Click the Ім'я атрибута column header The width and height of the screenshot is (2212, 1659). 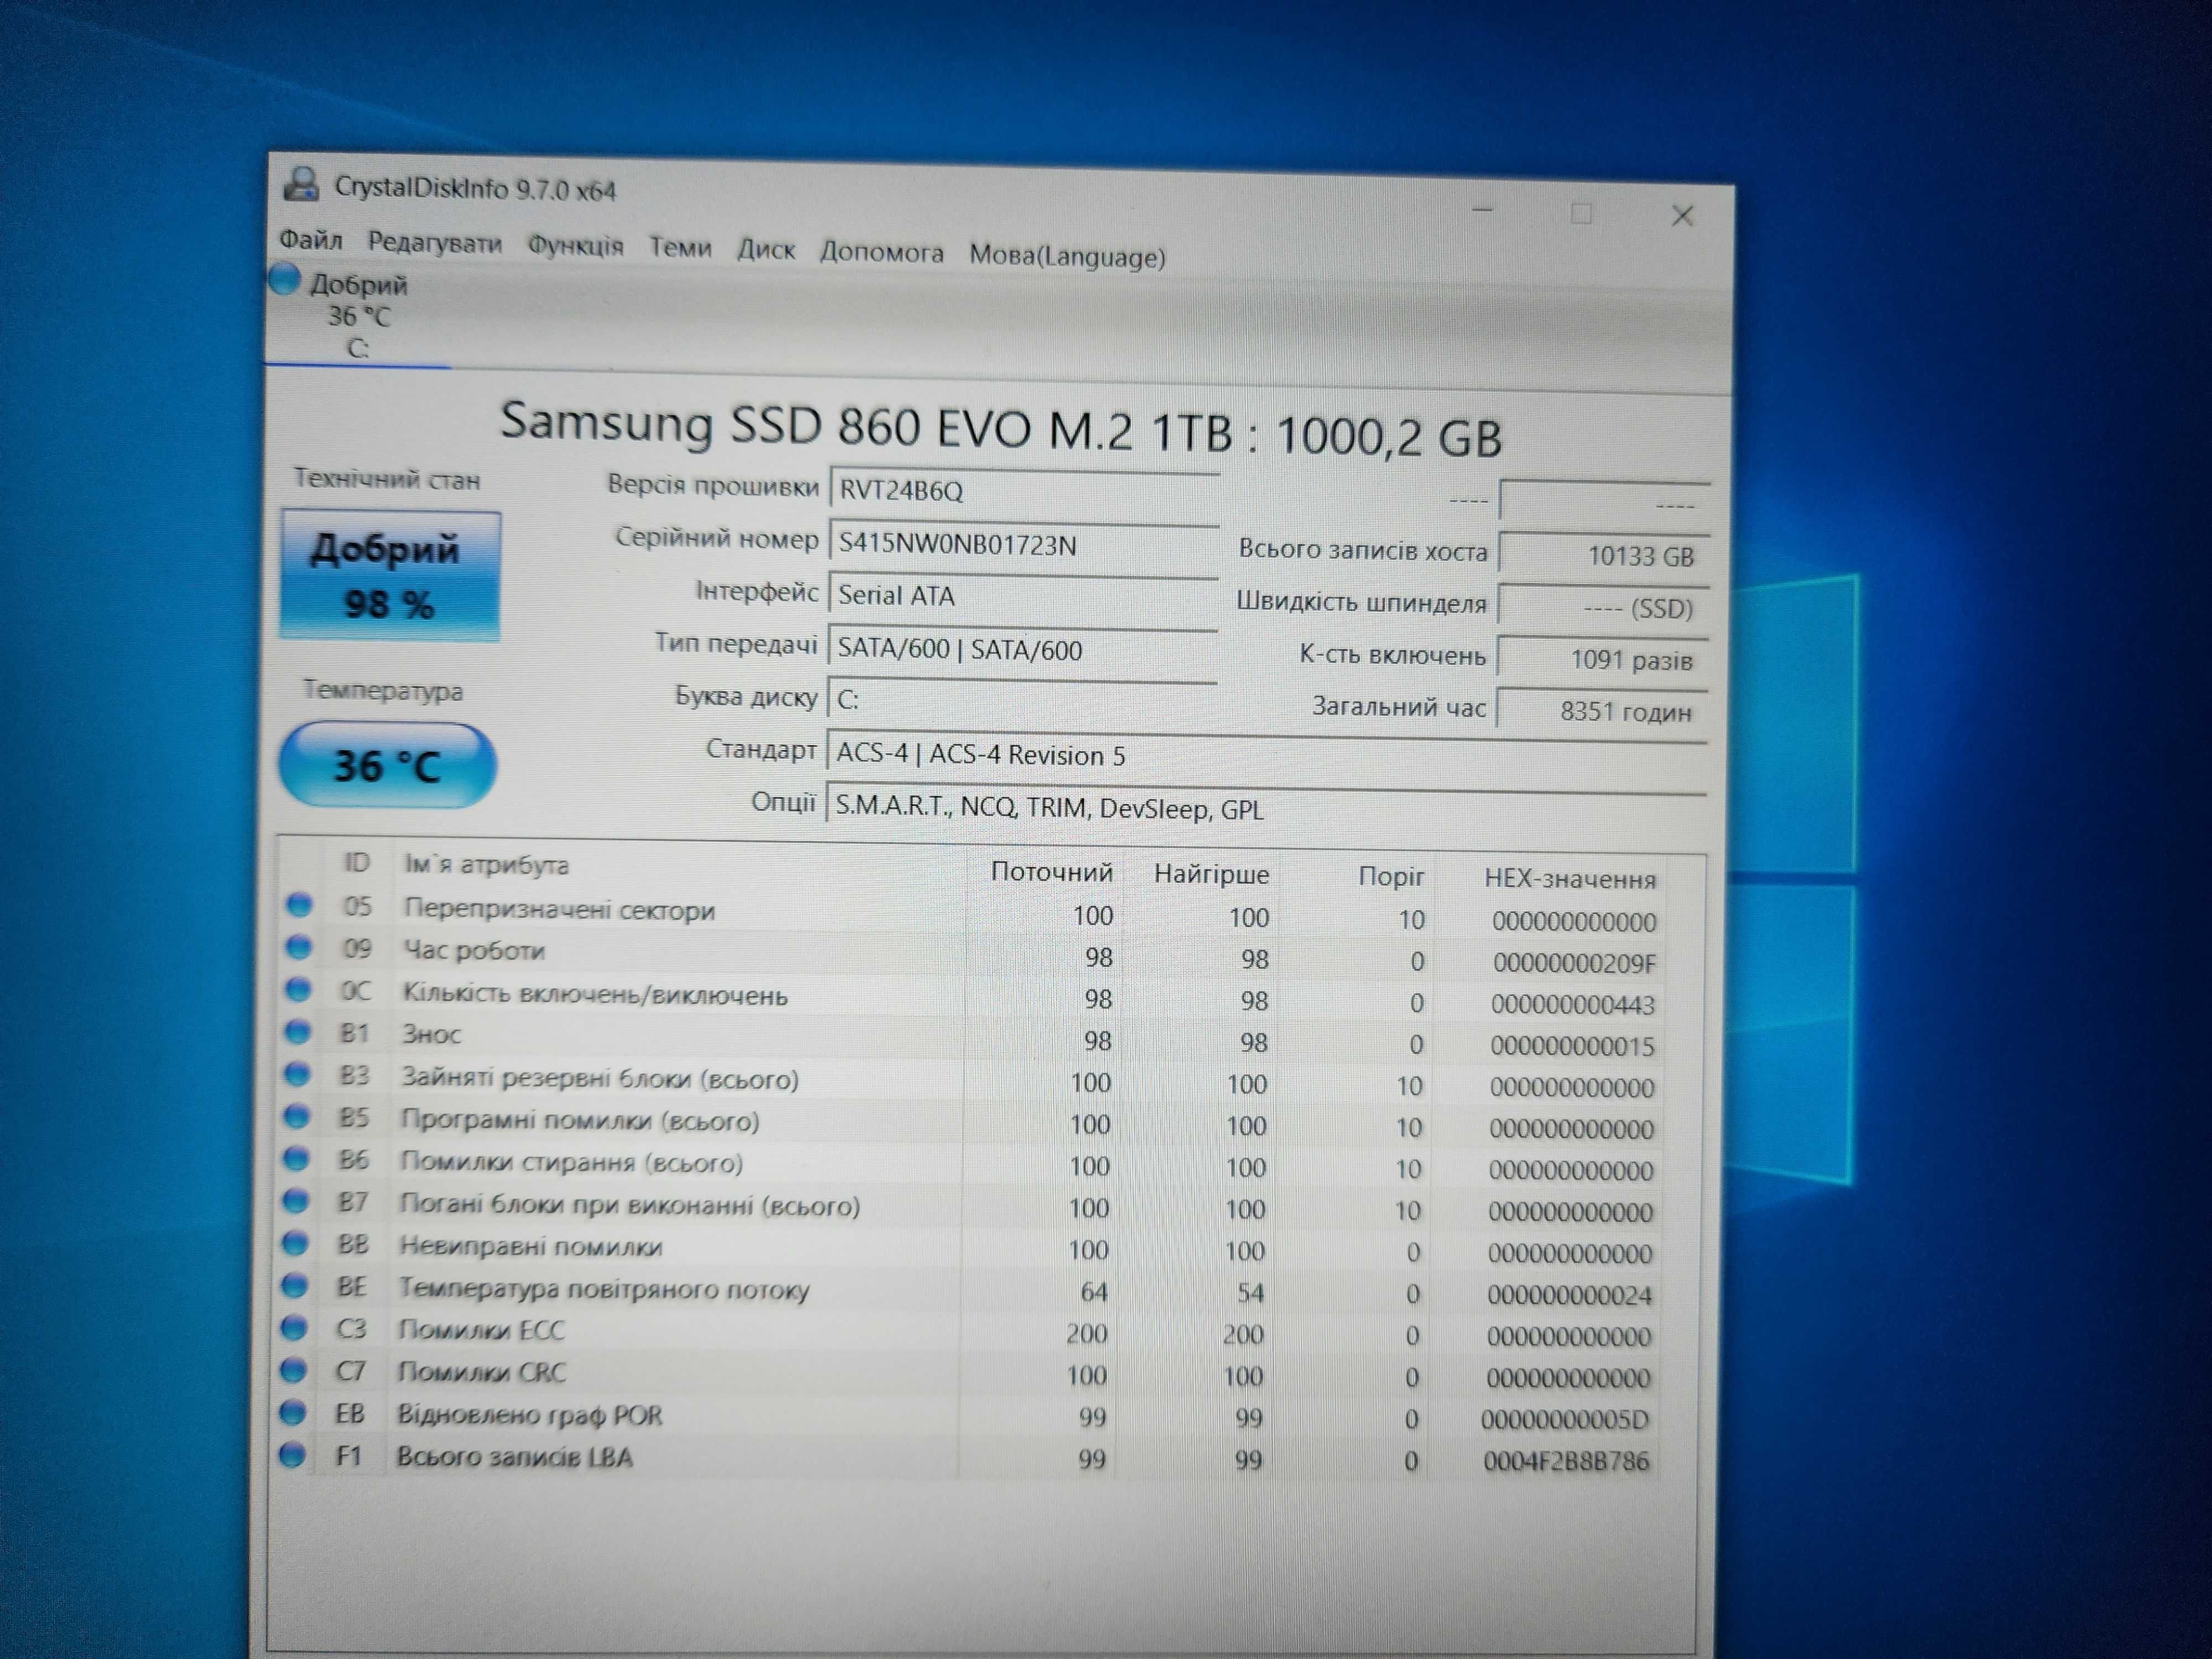[x=486, y=865]
